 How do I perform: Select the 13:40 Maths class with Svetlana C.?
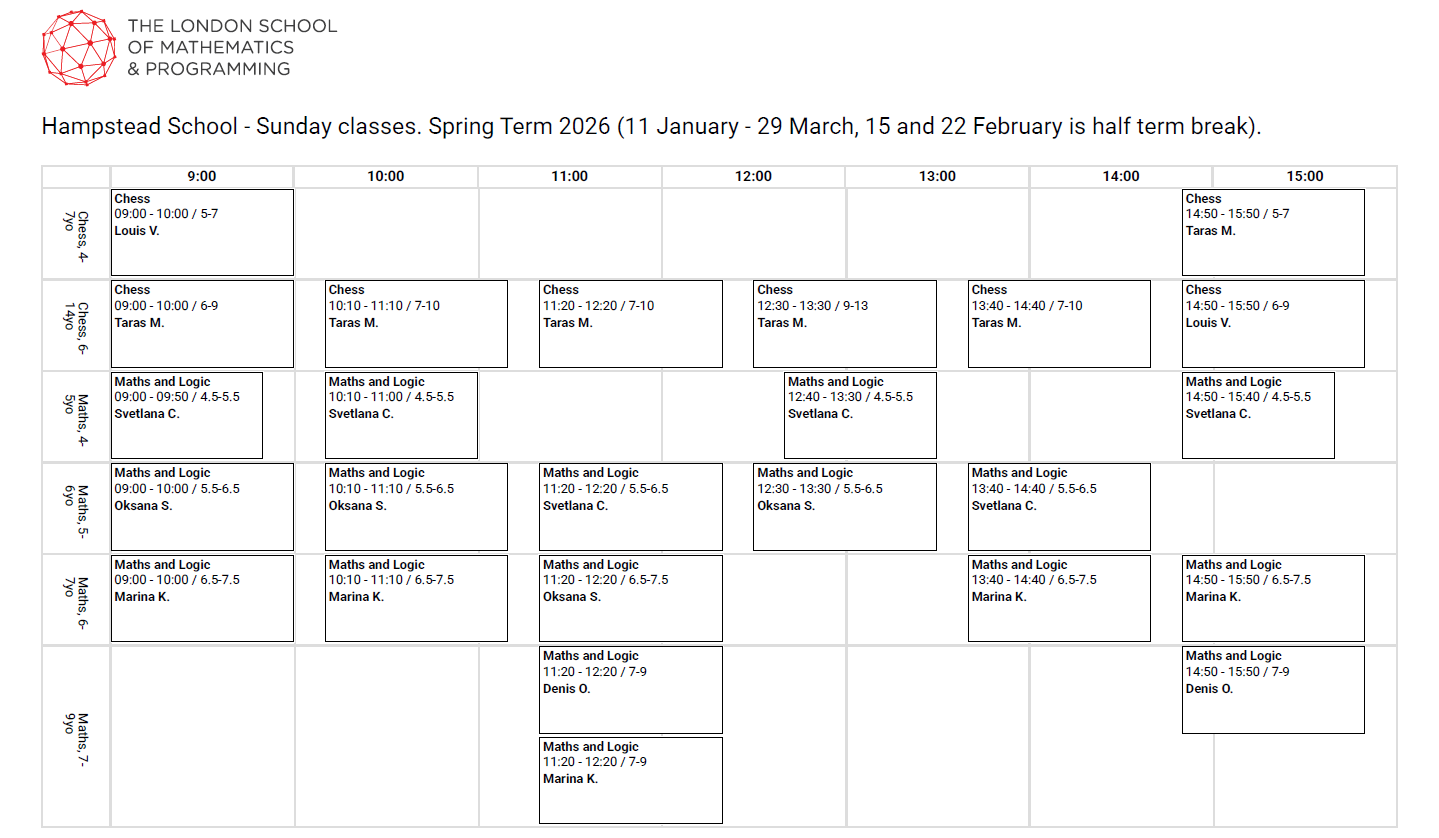[x=1059, y=506]
